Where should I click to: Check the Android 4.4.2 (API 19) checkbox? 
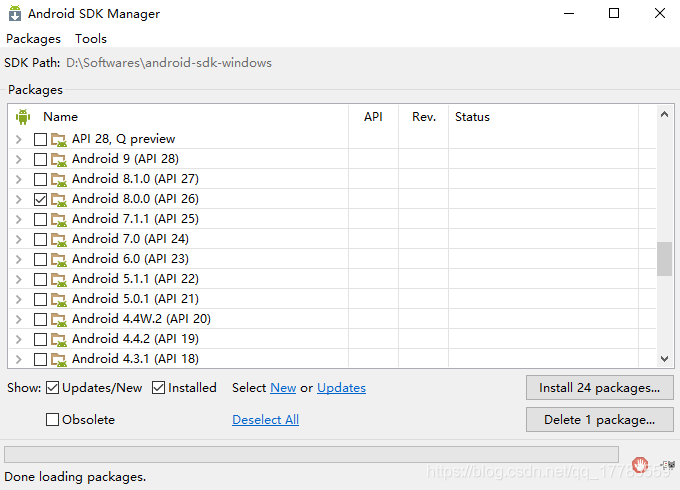pos(40,339)
